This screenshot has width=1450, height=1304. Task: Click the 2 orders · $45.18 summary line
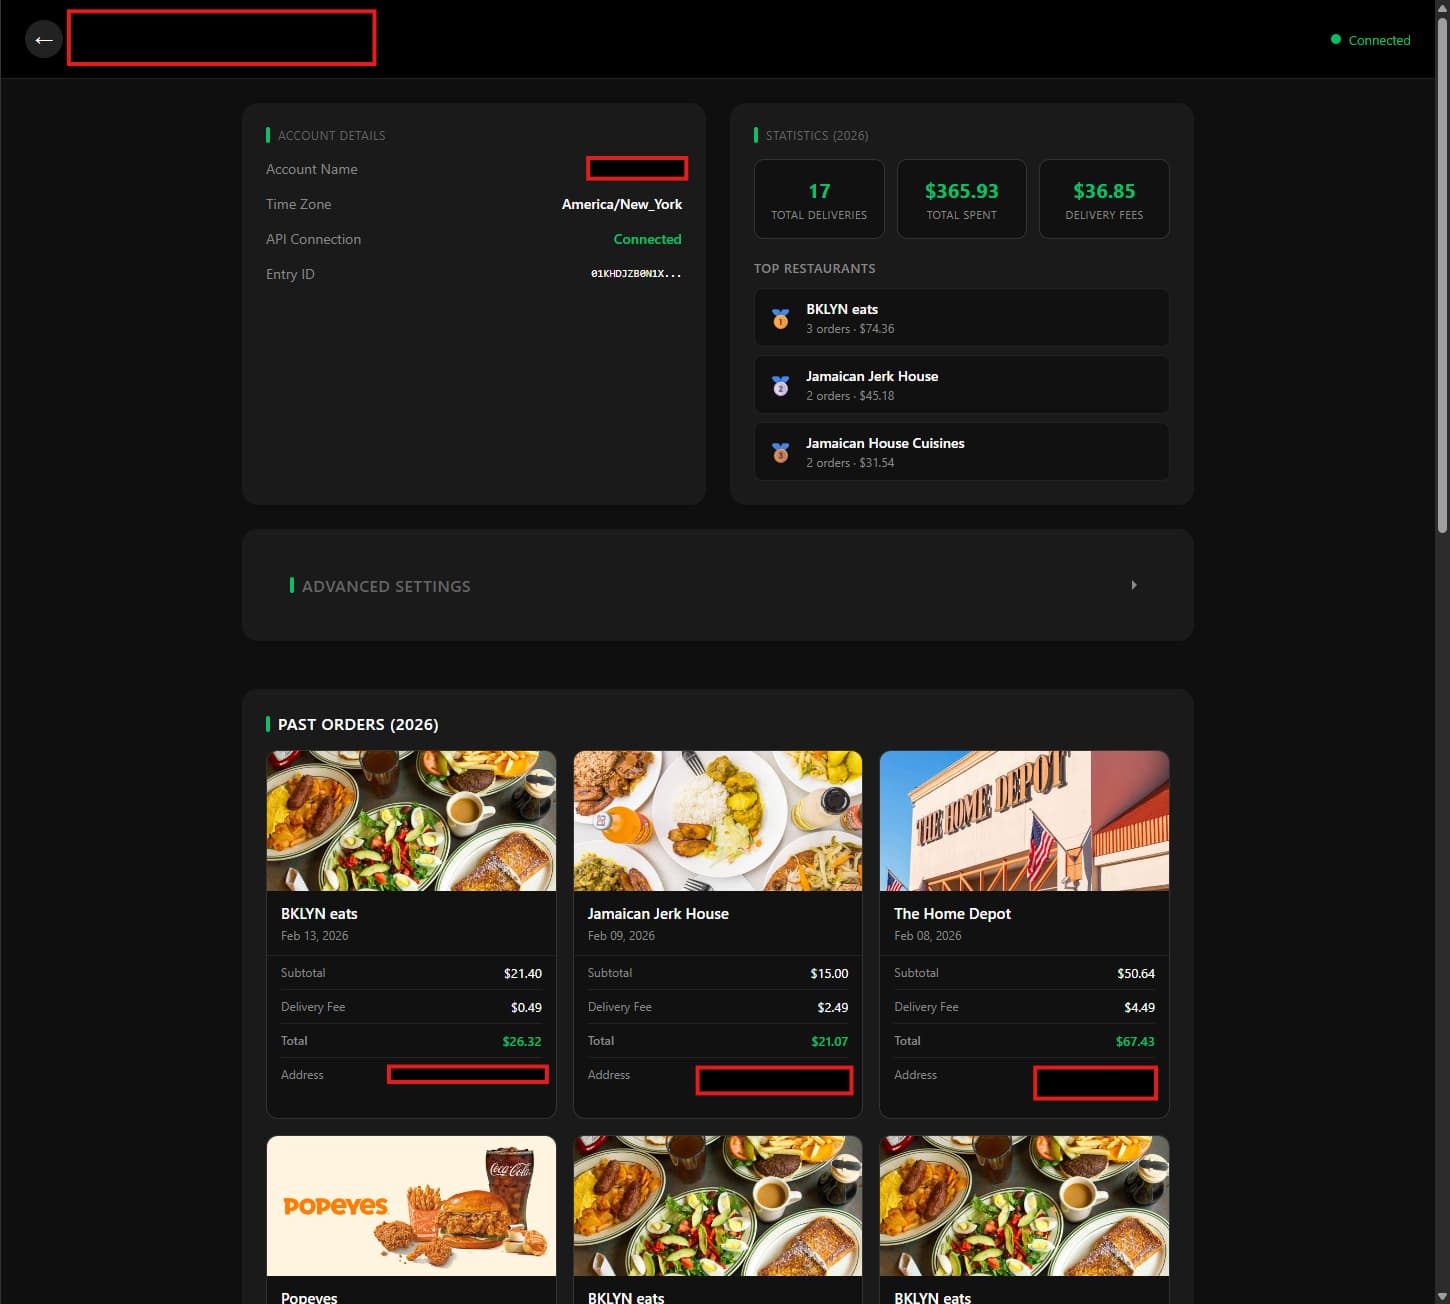(x=850, y=396)
